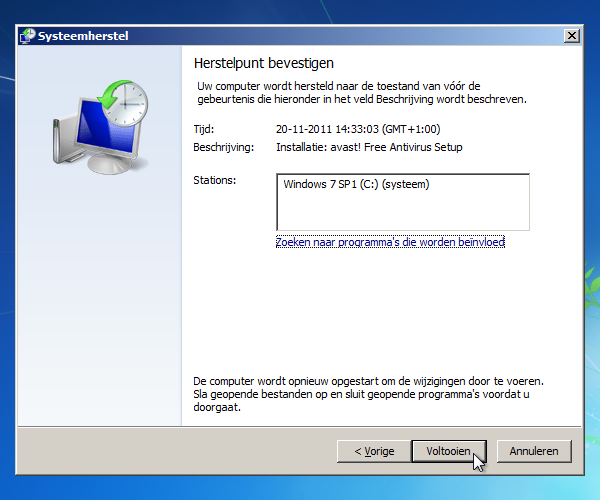
Task: Open 'Zoeken naar programma's die worden beïnvloed' link
Action: (x=390, y=242)
